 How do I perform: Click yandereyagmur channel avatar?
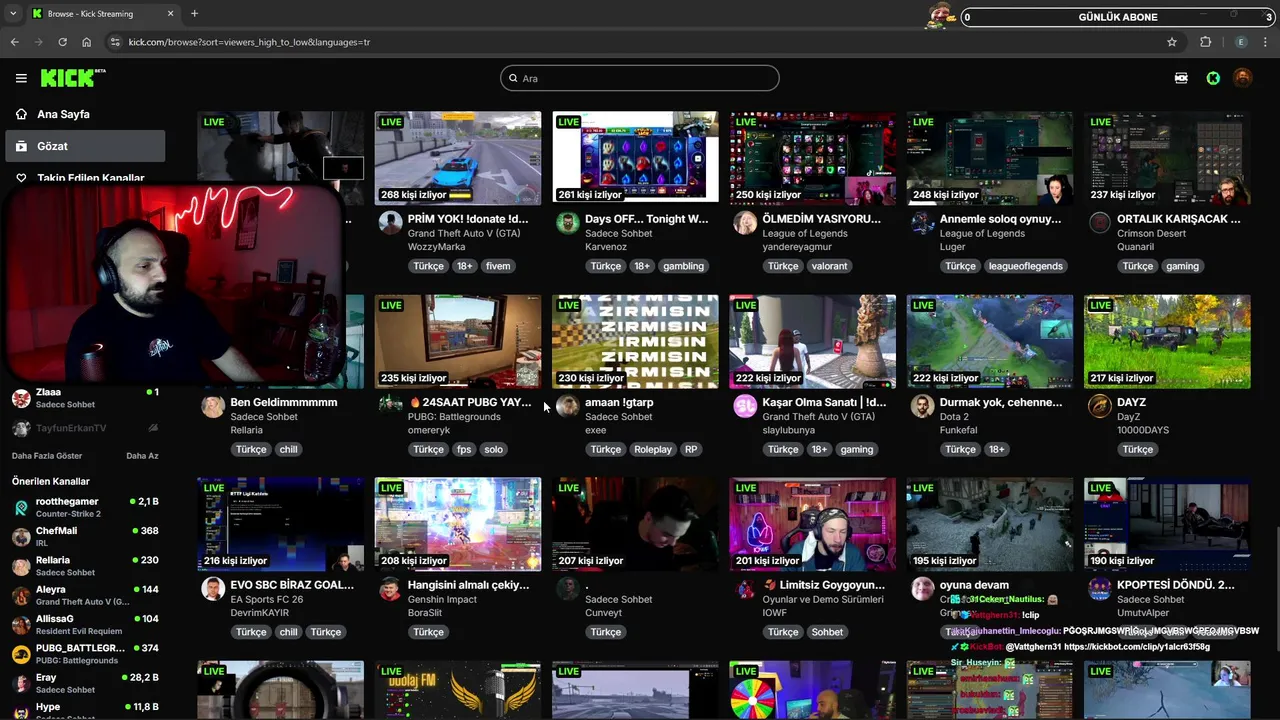point(745,222)
